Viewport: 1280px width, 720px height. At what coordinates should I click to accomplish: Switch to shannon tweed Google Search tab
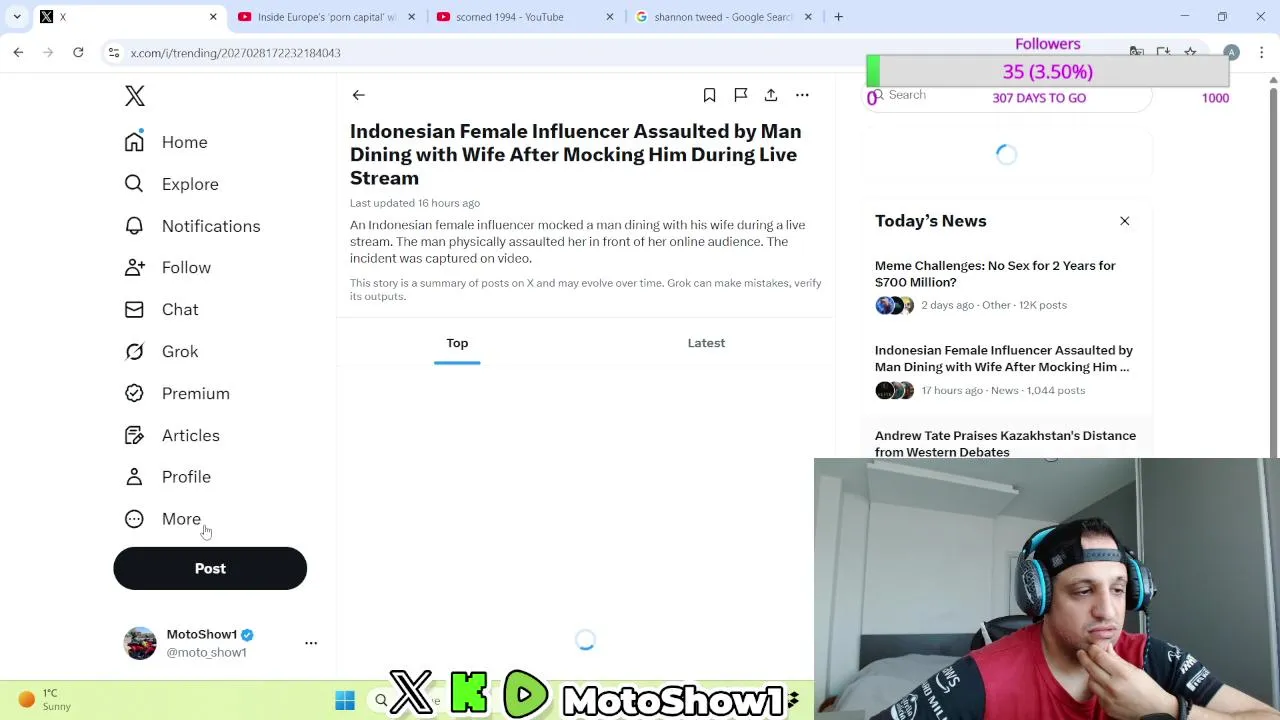(x=724, y=17)
